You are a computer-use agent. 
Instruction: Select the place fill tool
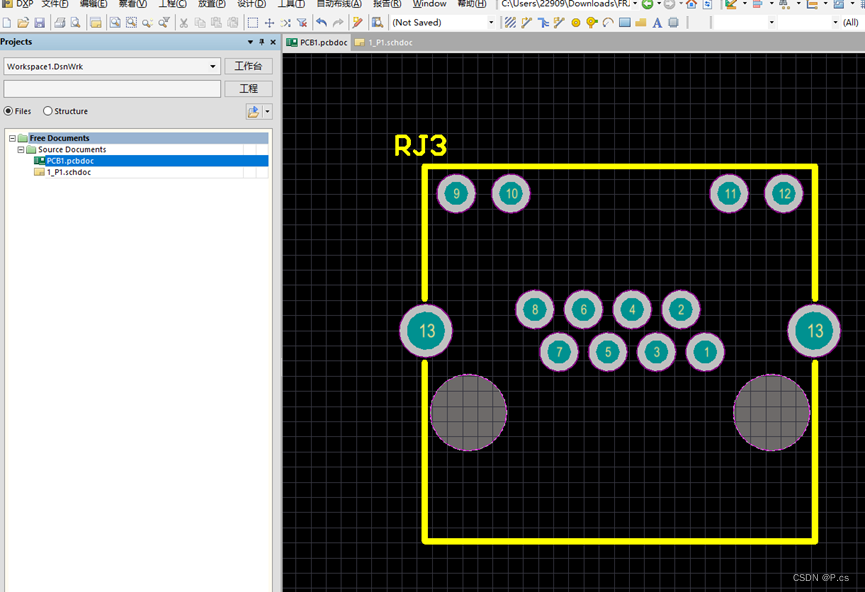click(x=624, y=23)
